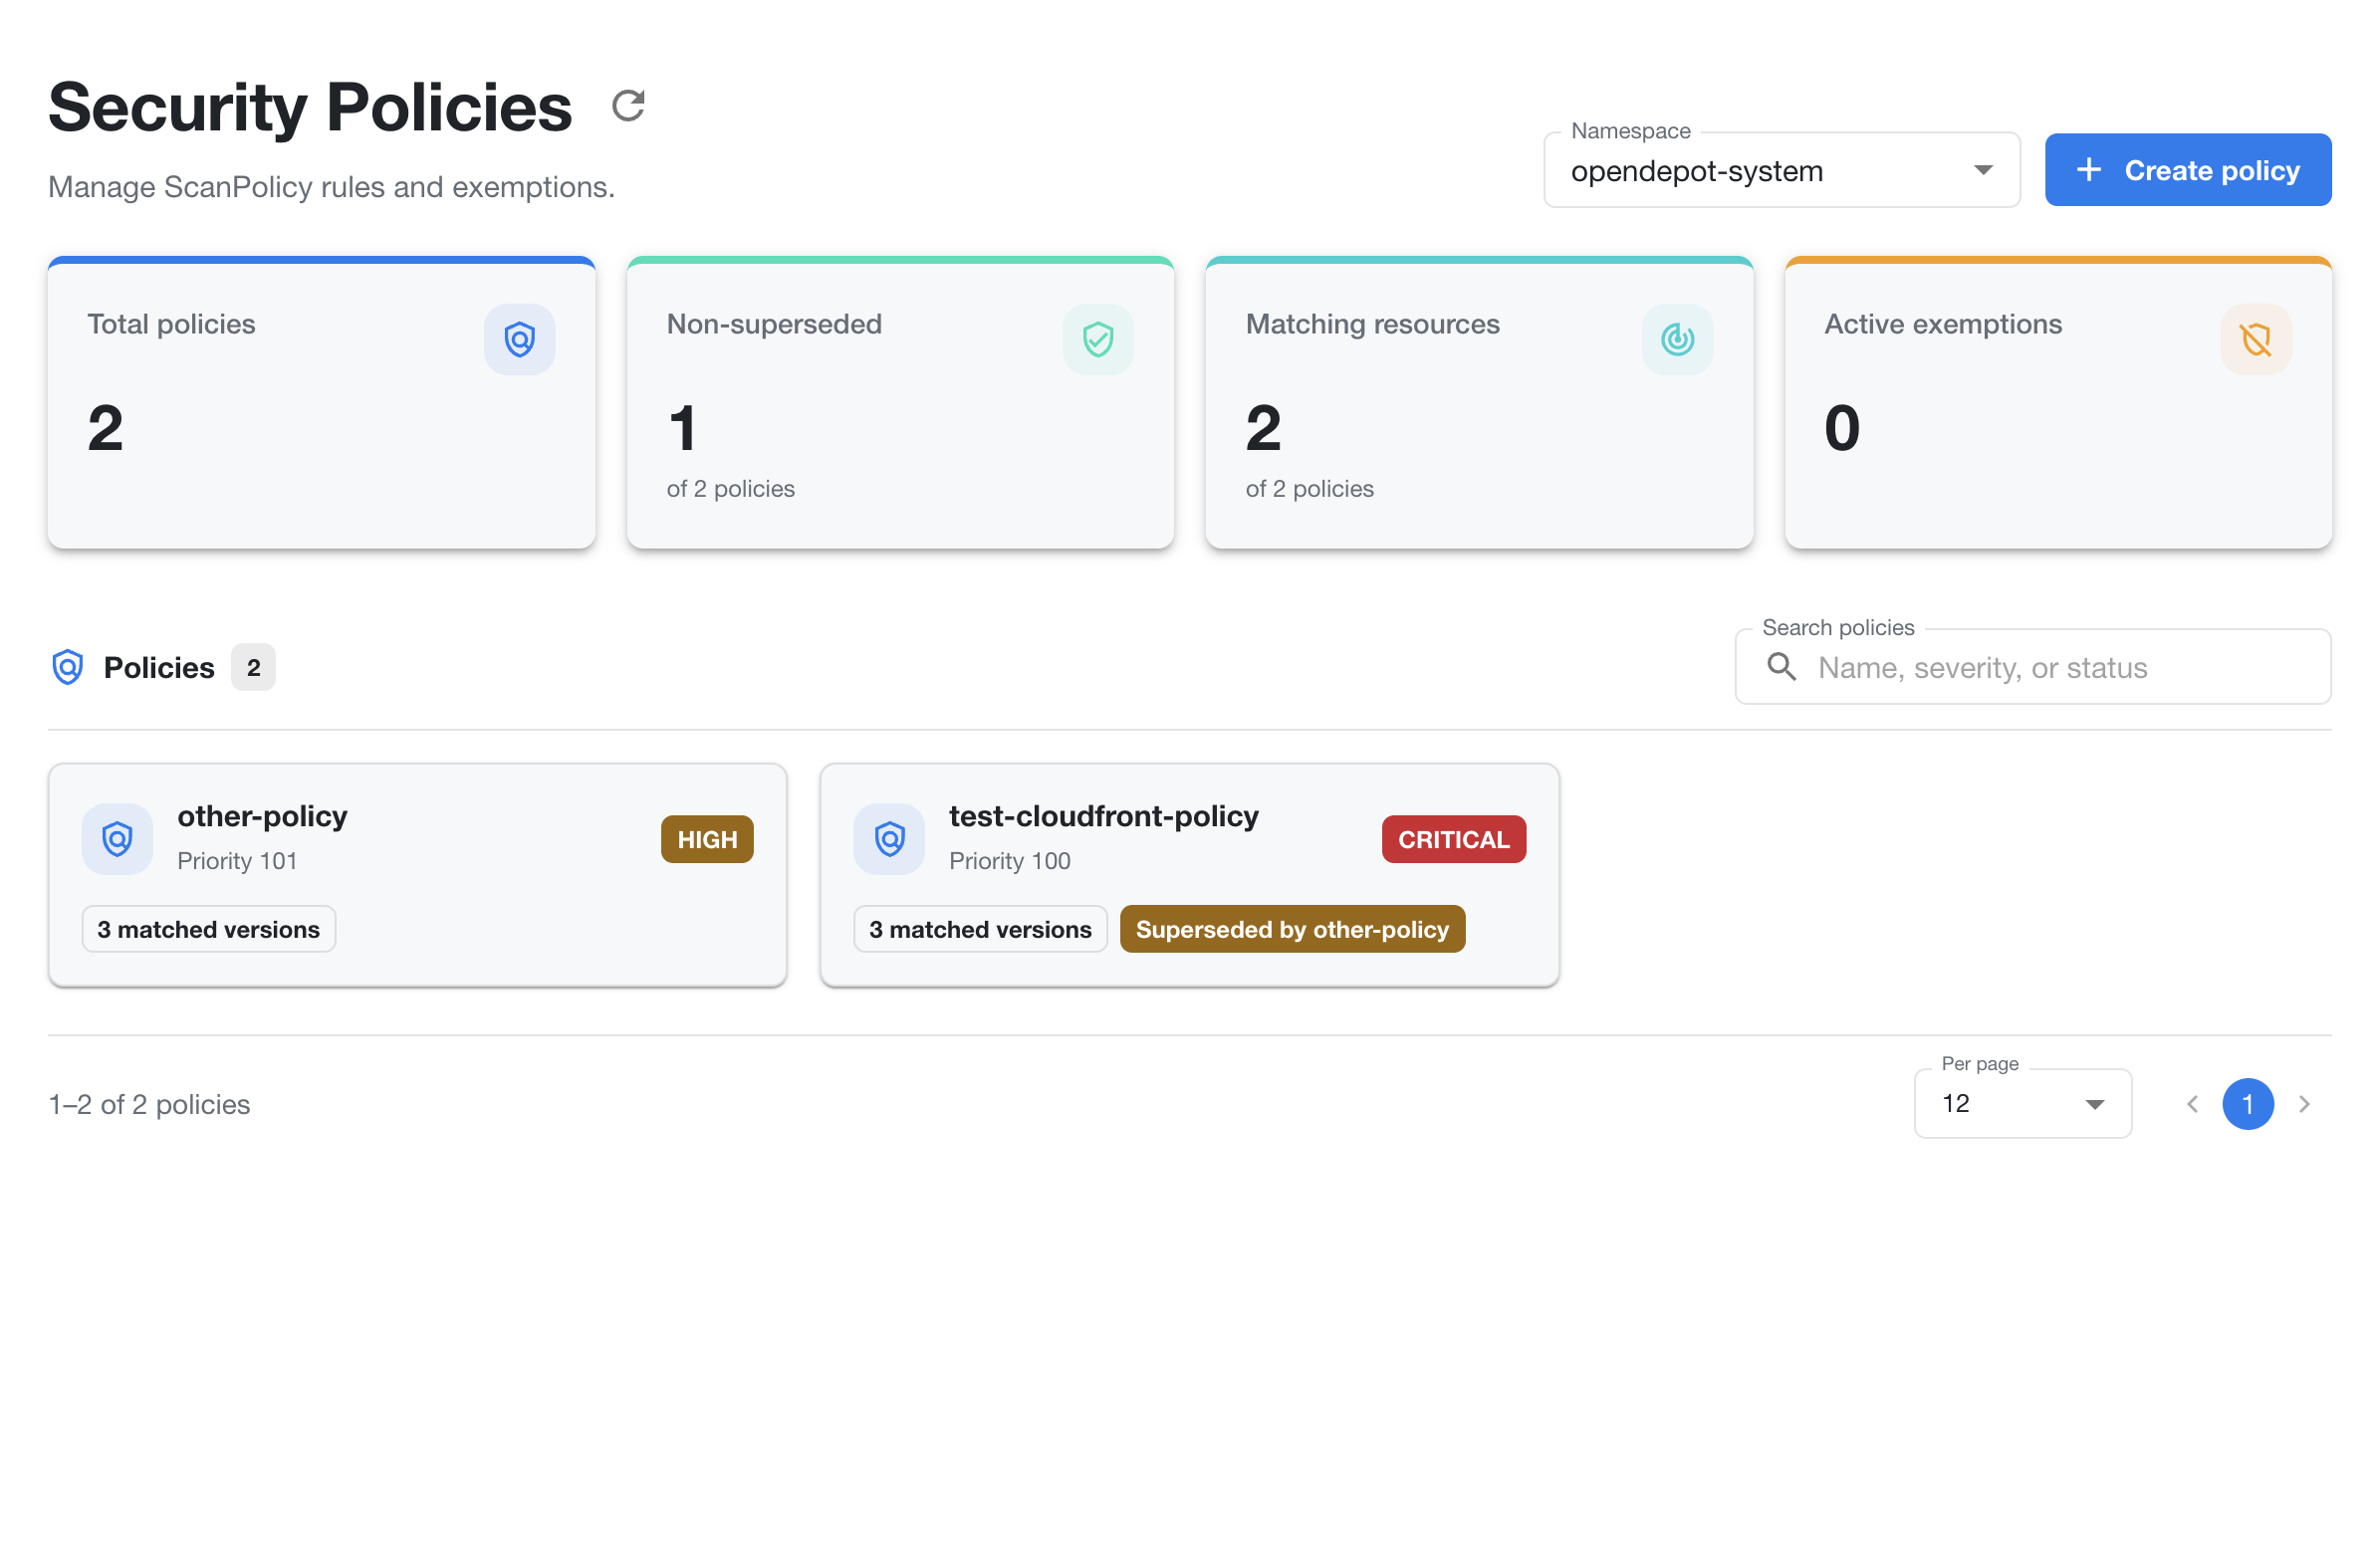Click the magnifier icon in Search policies

(x=1782, y=666)
